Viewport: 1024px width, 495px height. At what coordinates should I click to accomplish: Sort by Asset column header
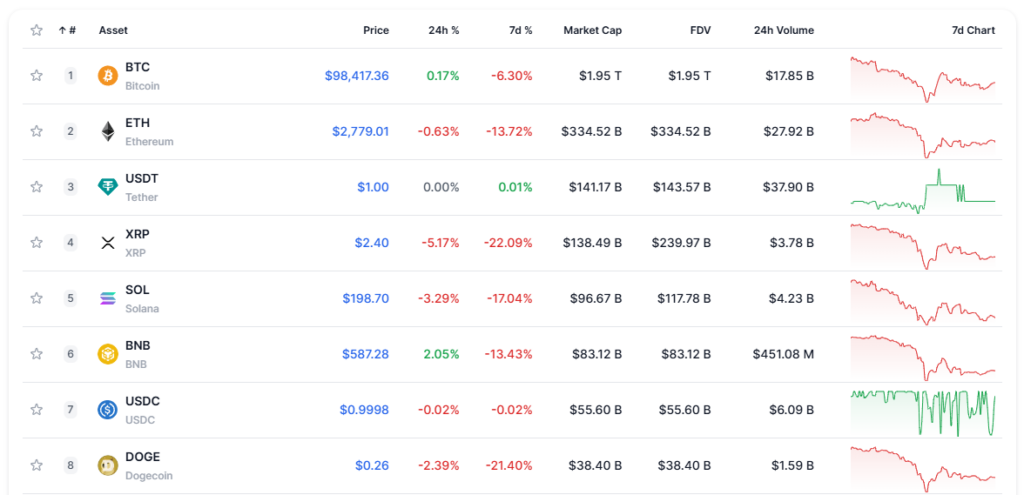(x=114, y=30)
